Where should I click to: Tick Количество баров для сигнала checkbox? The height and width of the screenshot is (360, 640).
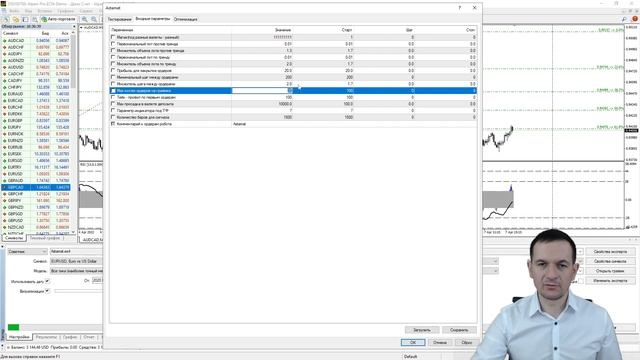pyautogui.click(x=113, y=117)
